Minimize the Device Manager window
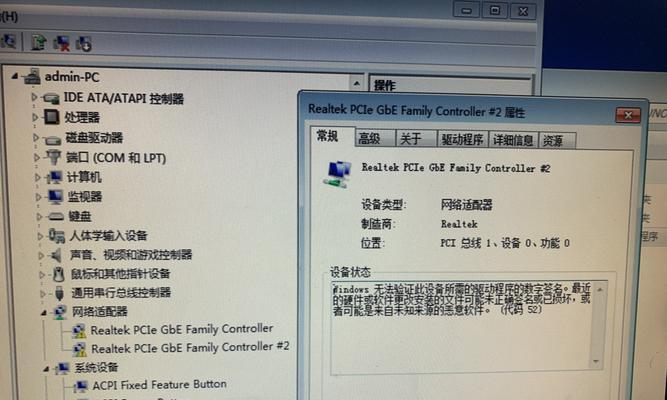 [x=466, y=11]
